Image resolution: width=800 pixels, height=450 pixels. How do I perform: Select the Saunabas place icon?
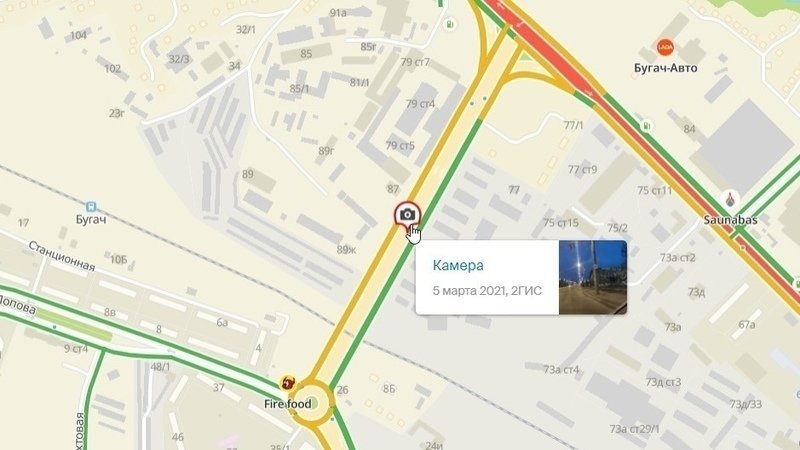click(x=731, y=199)
